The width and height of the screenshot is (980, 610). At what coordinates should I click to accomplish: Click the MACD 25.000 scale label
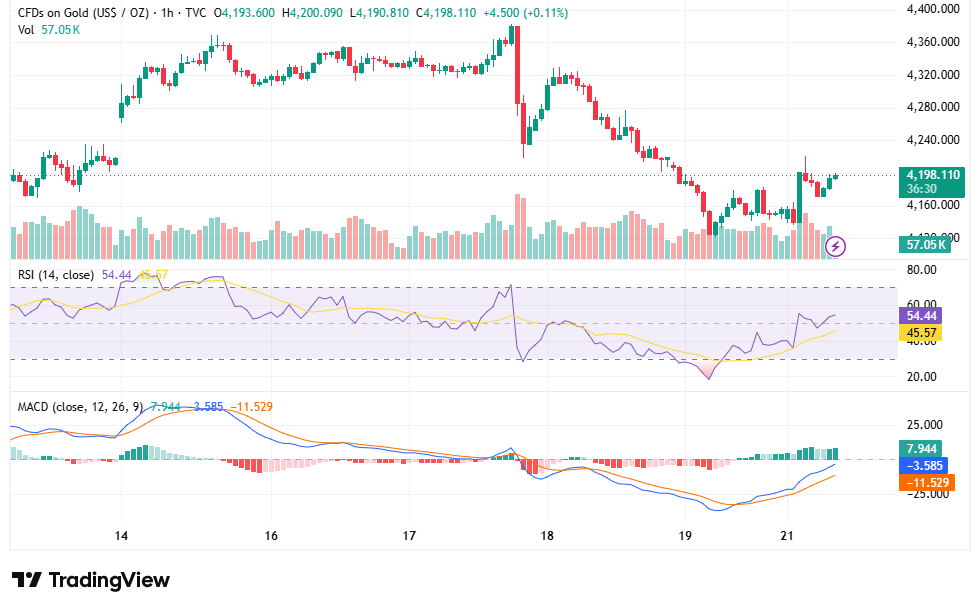pyautogui.click(x=924, y=425)
